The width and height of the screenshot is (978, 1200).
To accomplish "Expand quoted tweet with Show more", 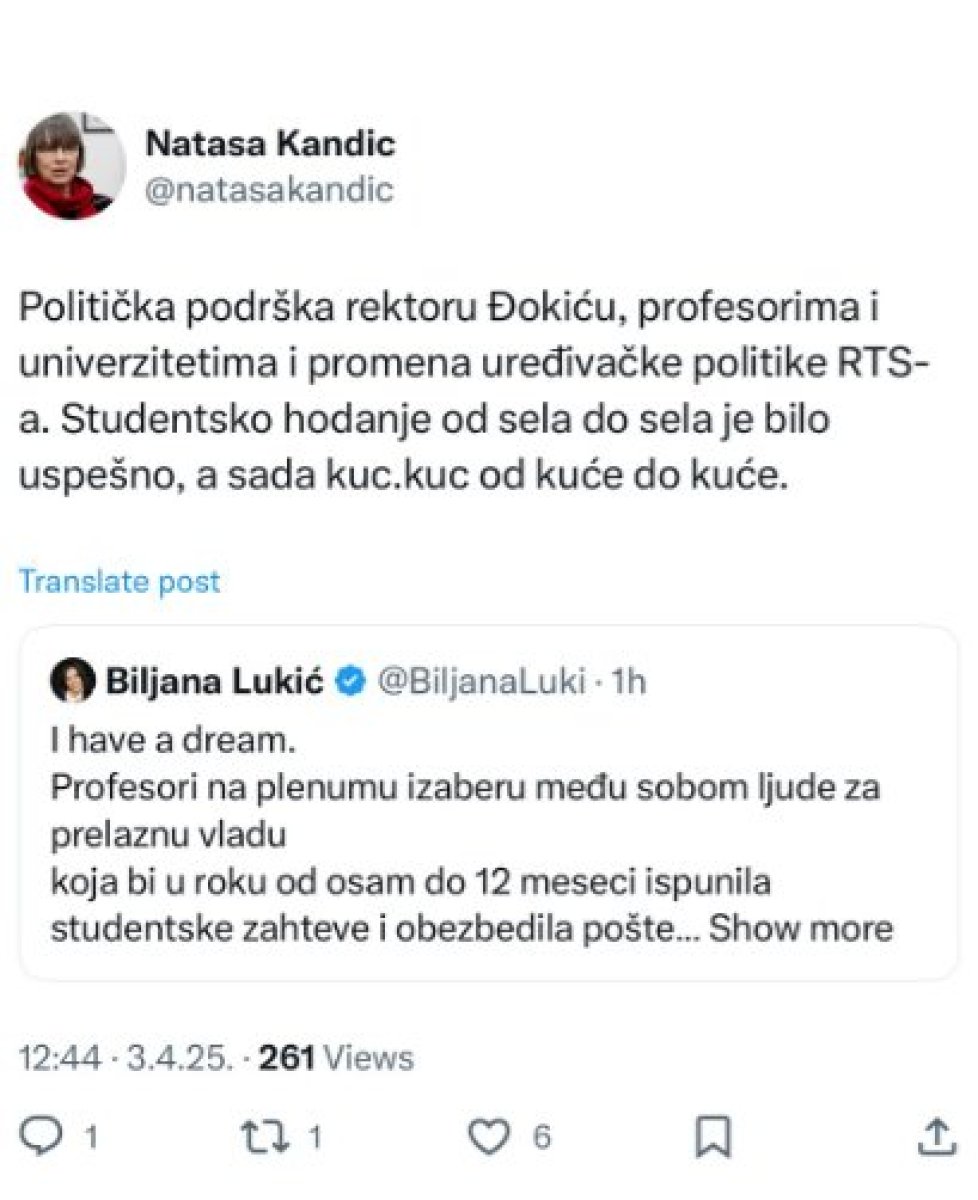I will click(x=800, y=928).
